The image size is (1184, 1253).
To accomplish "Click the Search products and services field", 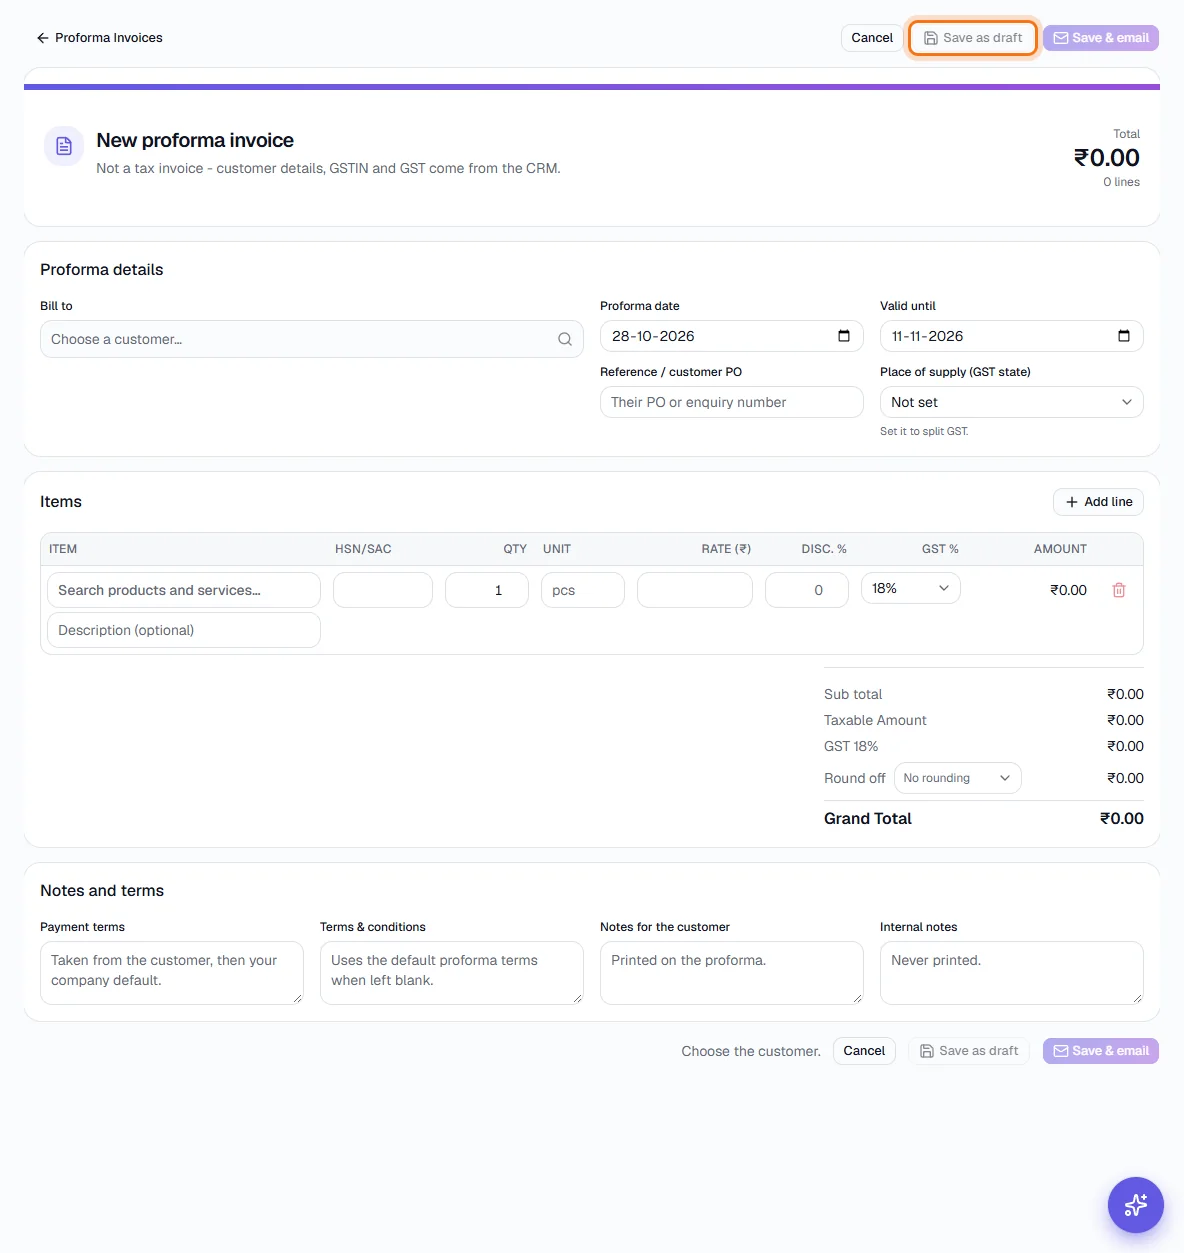I will (x=184, y=590).
